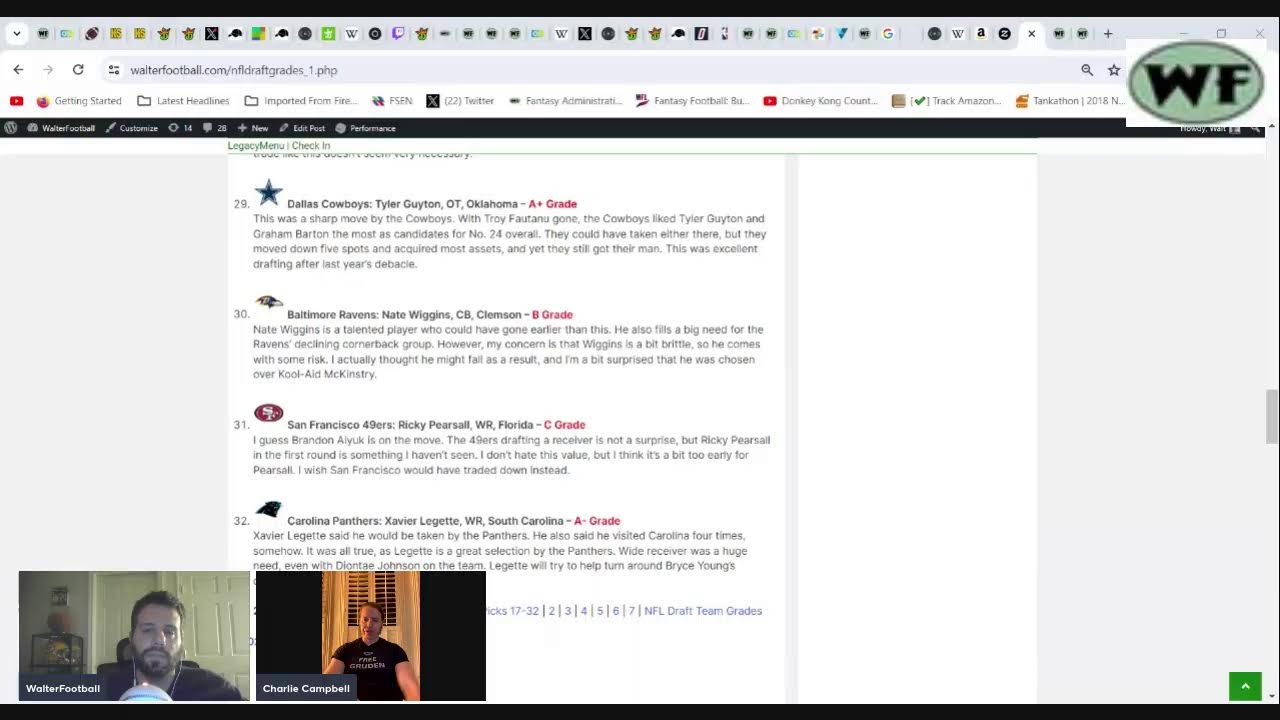Viewport: 1280px width, 720px height.
Task: Click the vertical page scrollbar thumb
Action: 1271,416
